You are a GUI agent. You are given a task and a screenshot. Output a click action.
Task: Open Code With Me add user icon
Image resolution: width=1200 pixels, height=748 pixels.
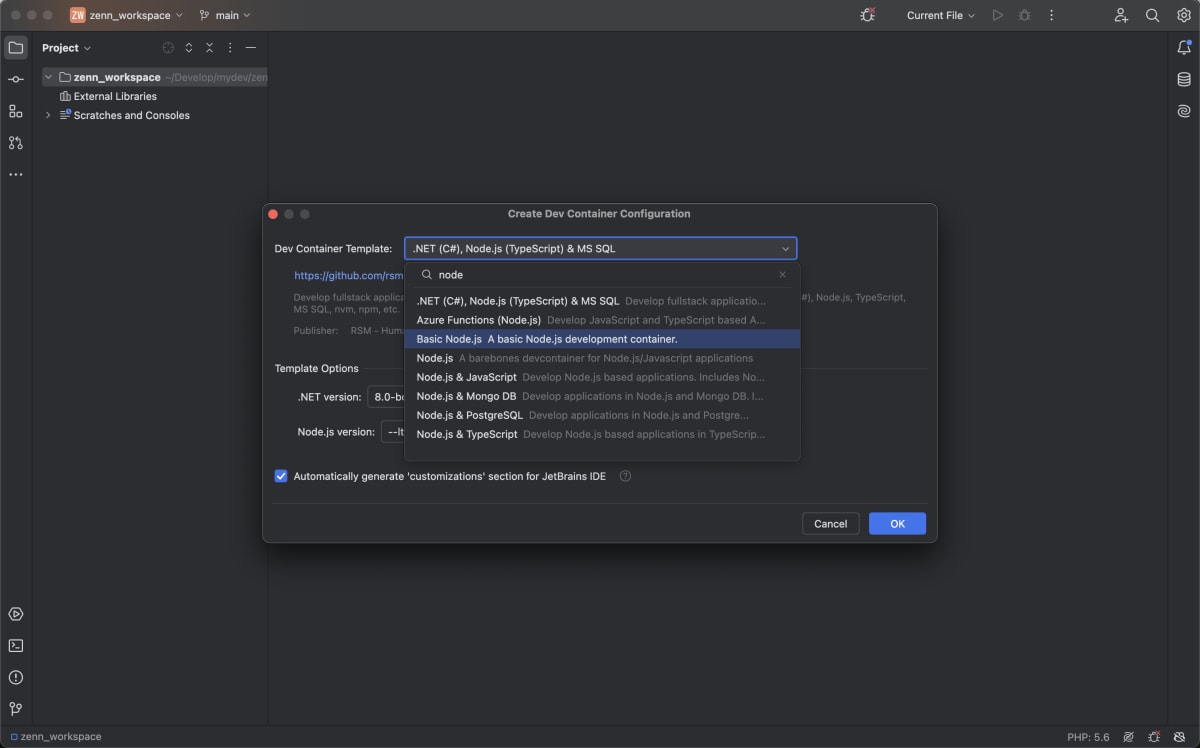point(1122,15)
